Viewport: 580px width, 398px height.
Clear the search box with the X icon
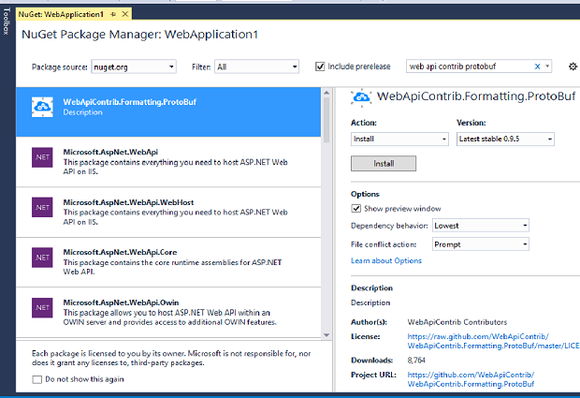tap(537, 67)
